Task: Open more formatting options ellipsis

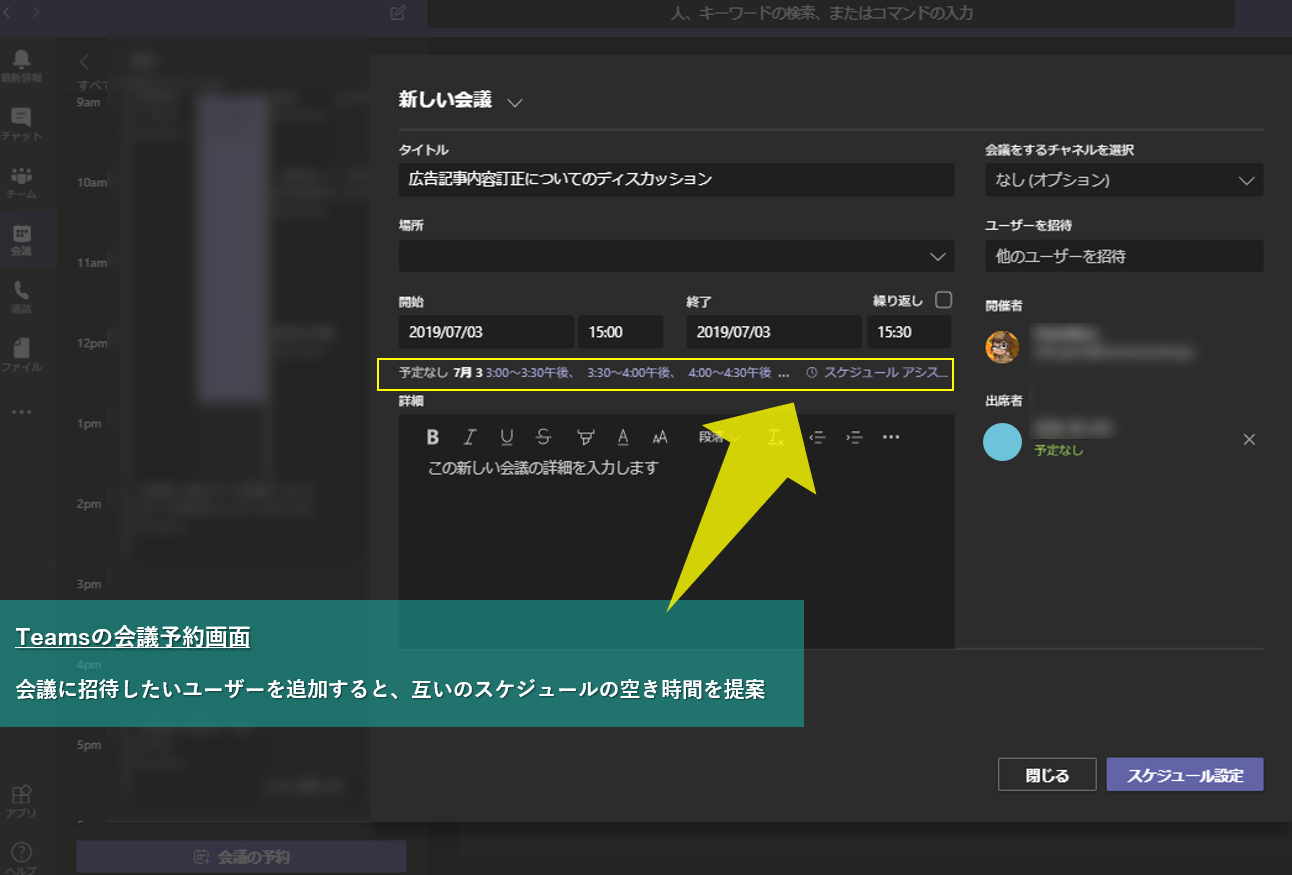Action: 892,437
